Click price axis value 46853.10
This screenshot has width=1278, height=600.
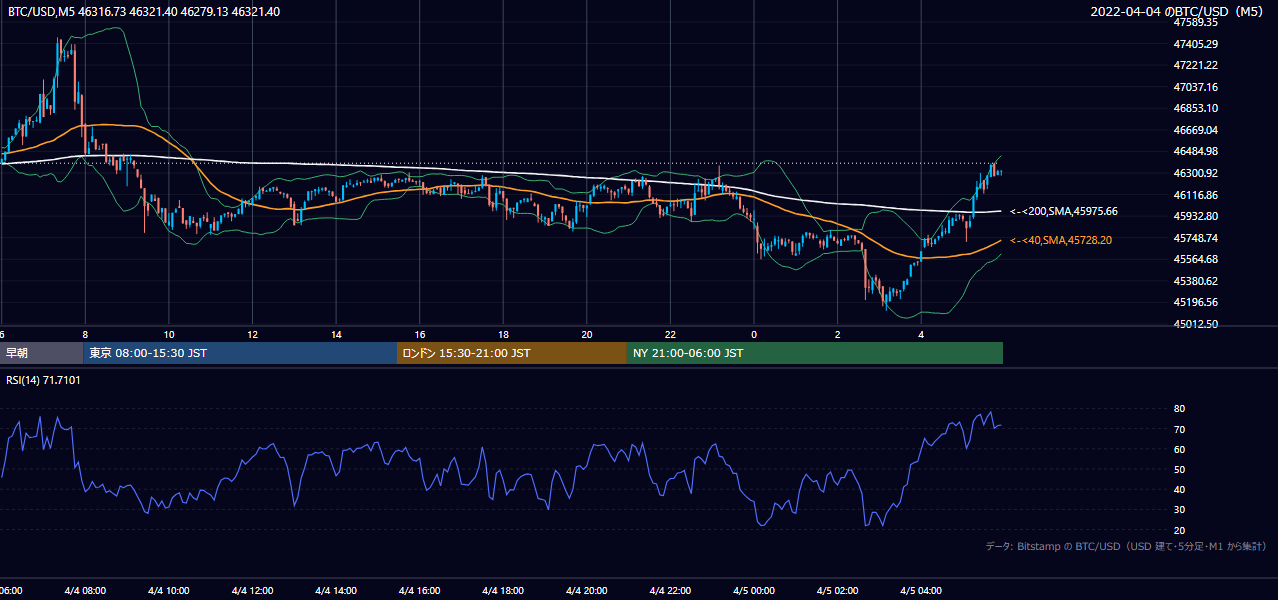(x=1195, y=108)
